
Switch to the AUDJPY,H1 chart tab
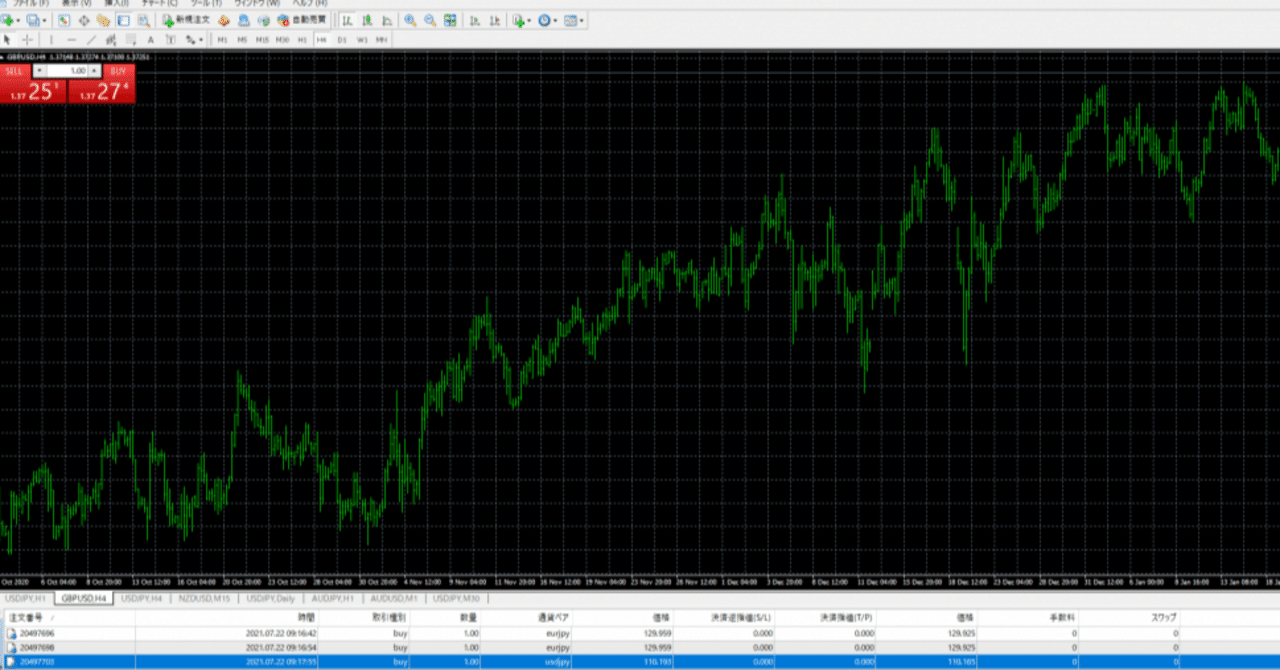pyautogui.click(x=332, y=598)
